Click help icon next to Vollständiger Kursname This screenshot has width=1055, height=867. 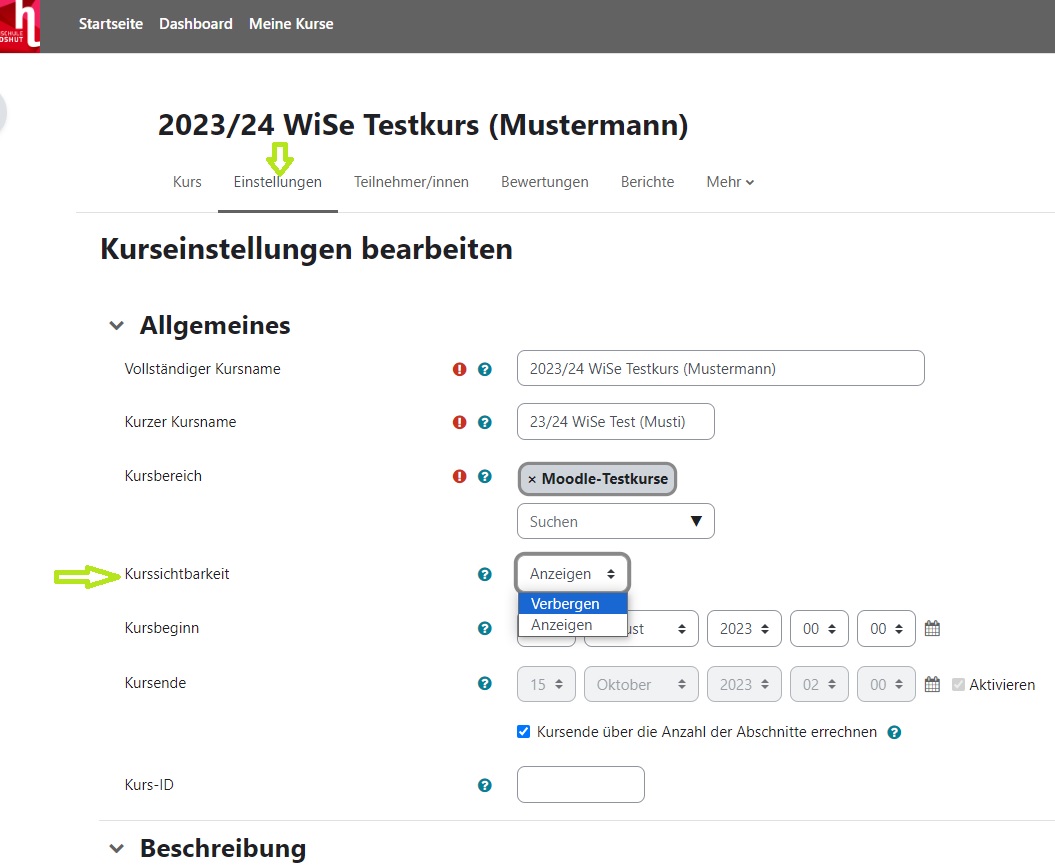485,369
